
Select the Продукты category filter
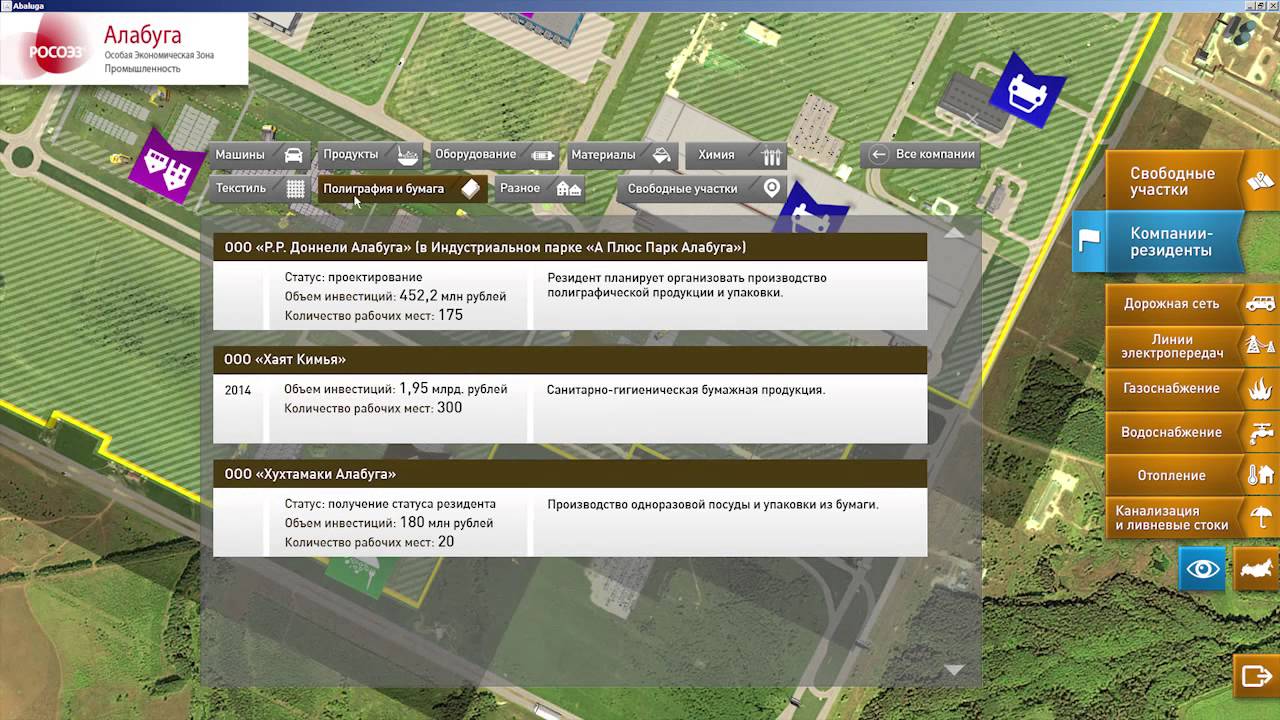click(x=370, y=155)
